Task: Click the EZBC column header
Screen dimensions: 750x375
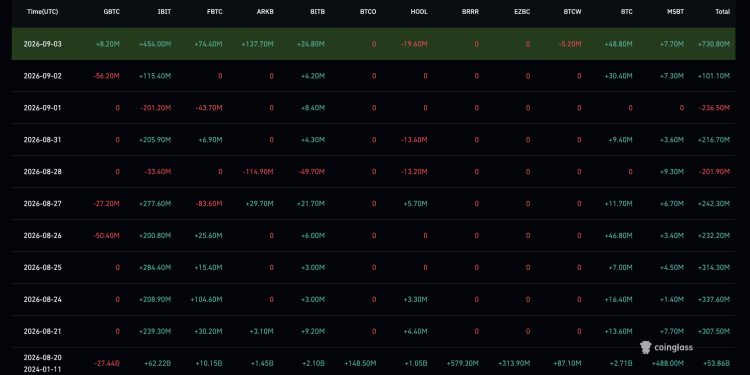Action: [522, 12]
